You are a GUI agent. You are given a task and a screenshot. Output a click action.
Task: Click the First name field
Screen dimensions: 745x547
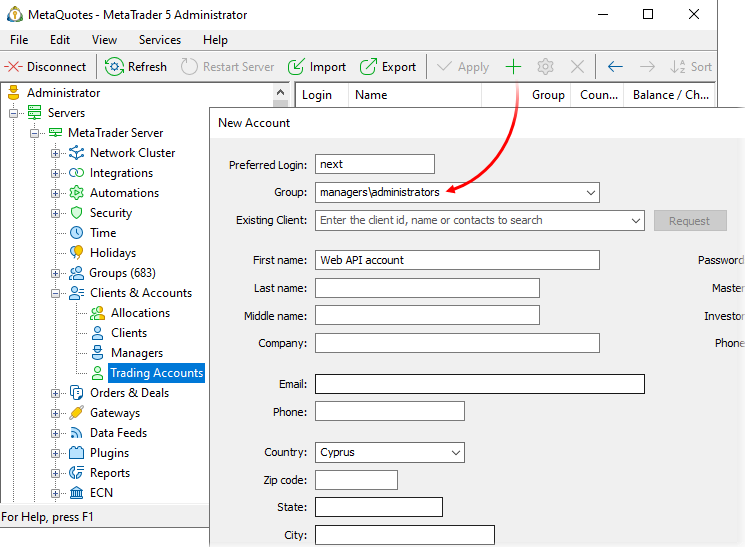pyautogui.click(x=457, y=260)
